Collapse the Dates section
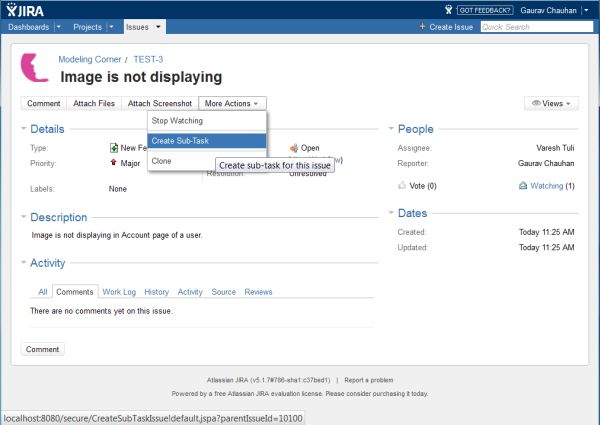The image size is (600, 425). click(391, 212)
